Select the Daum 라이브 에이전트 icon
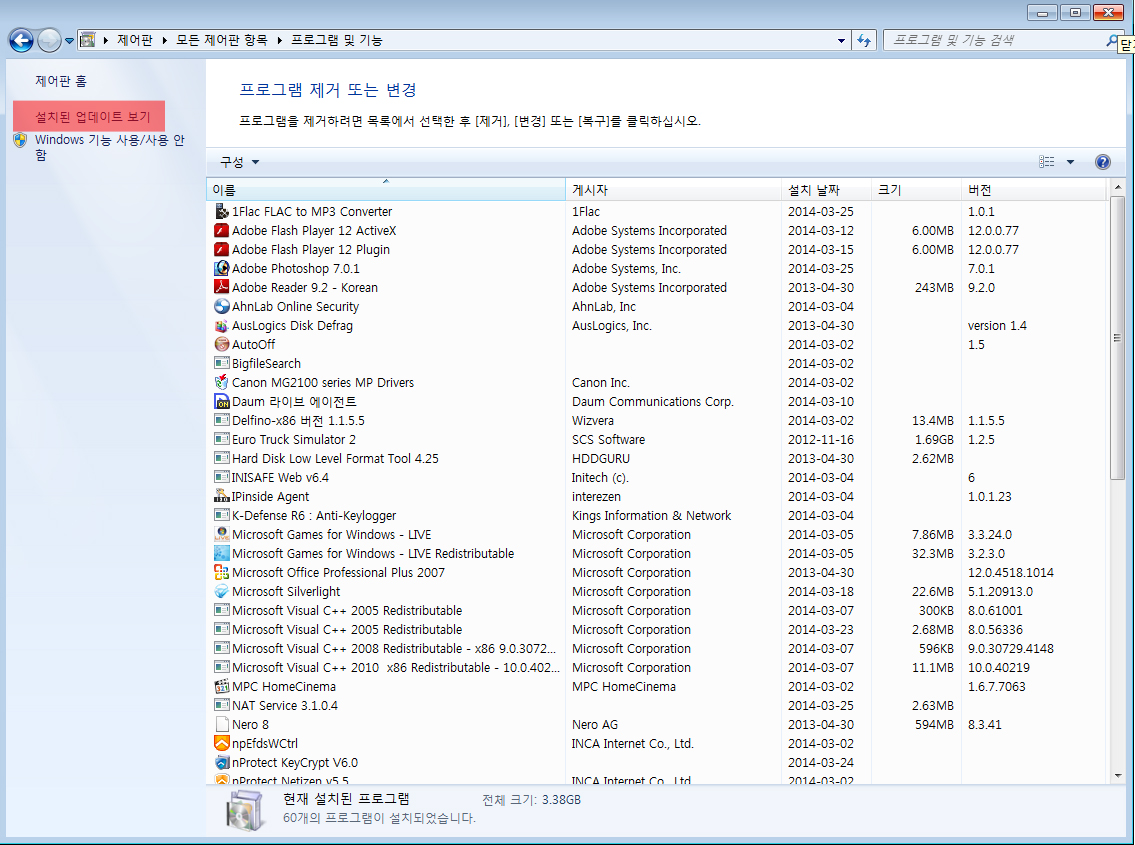 (x=222, y=401)
